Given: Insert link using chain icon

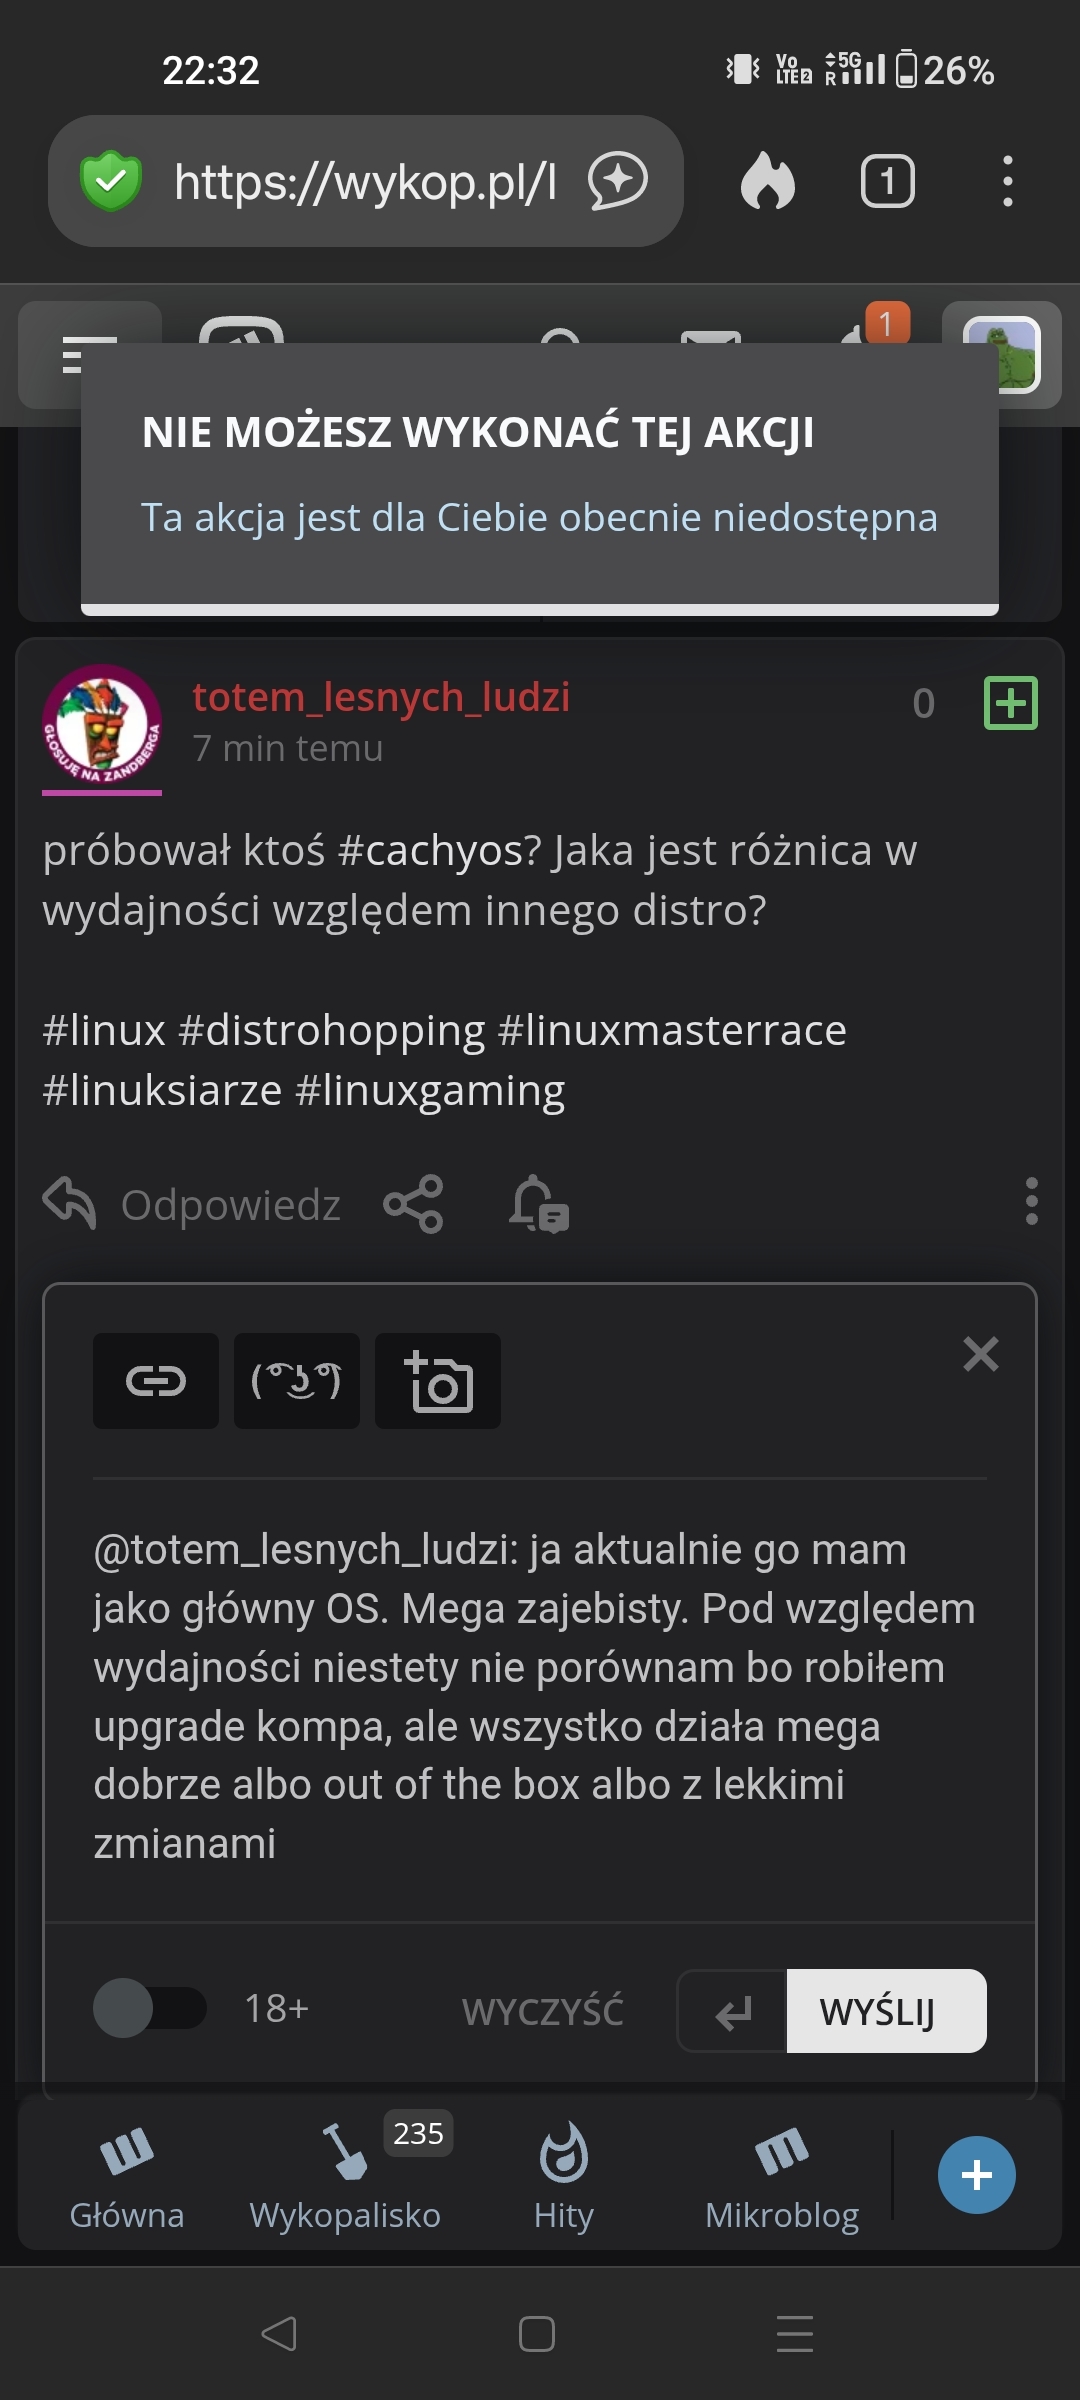Looking at the screenshot, I should pyautogui.click(x=156, y=1381).
